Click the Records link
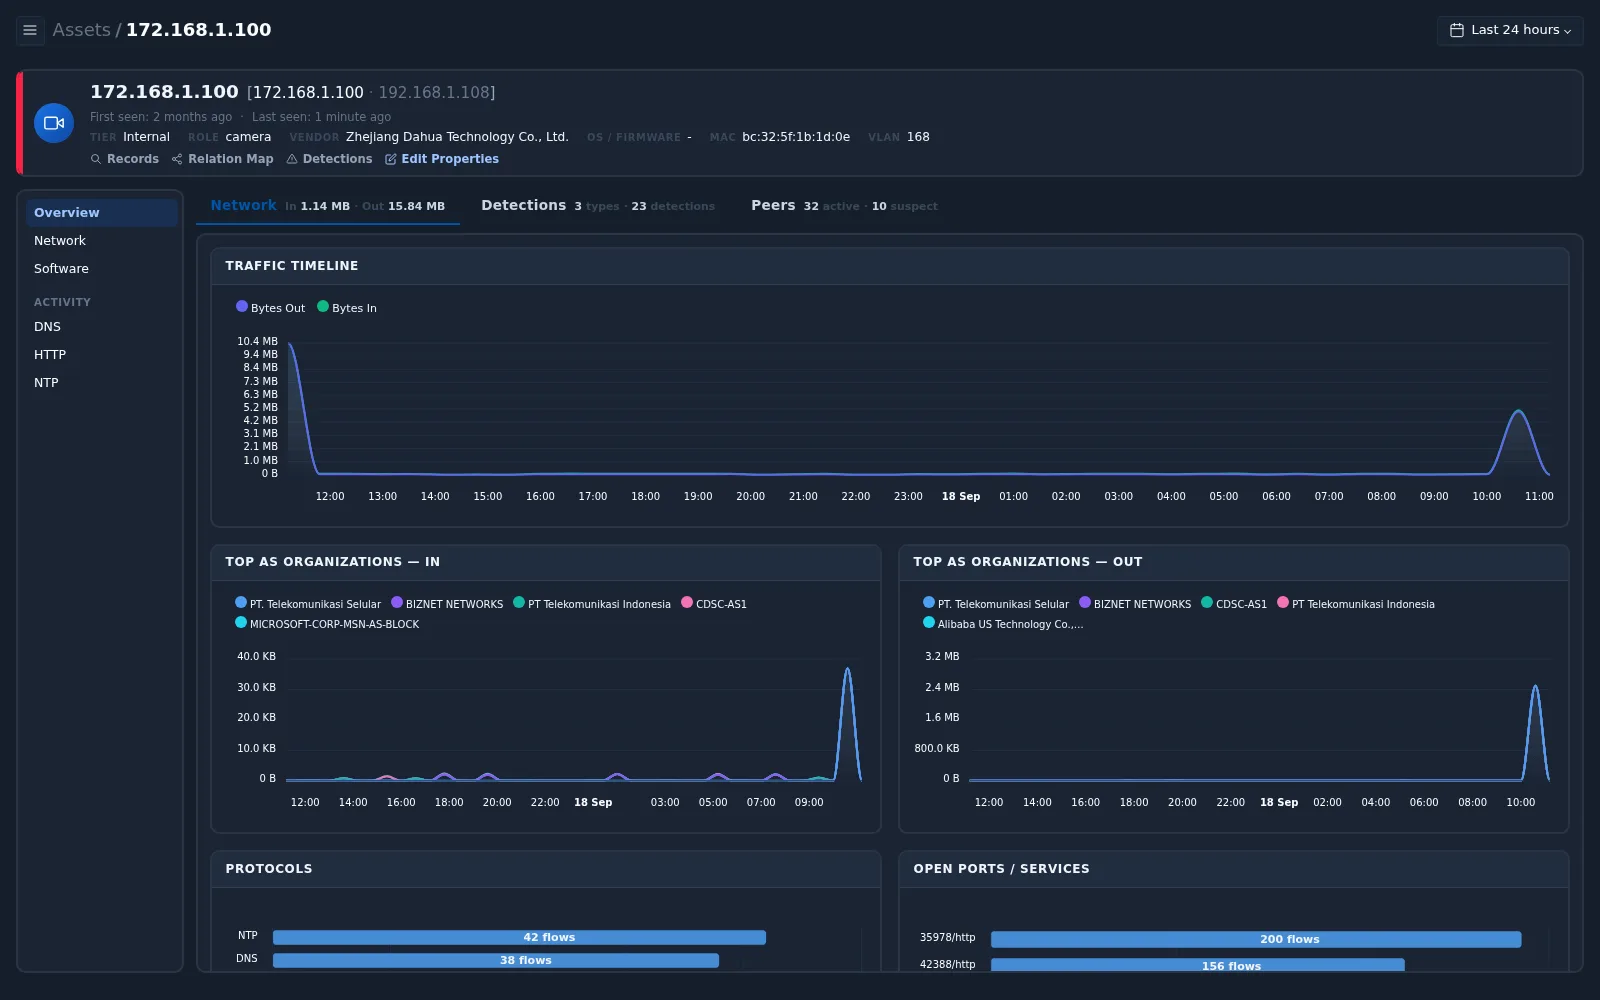The width and height of the screenshot is (1600, 1000). [x=125, y=159]
